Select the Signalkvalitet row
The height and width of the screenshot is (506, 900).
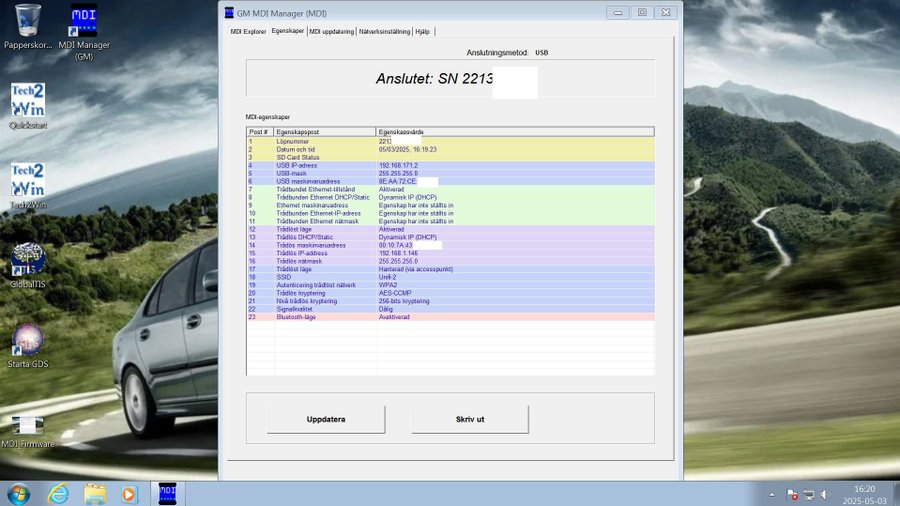[451, 309]
